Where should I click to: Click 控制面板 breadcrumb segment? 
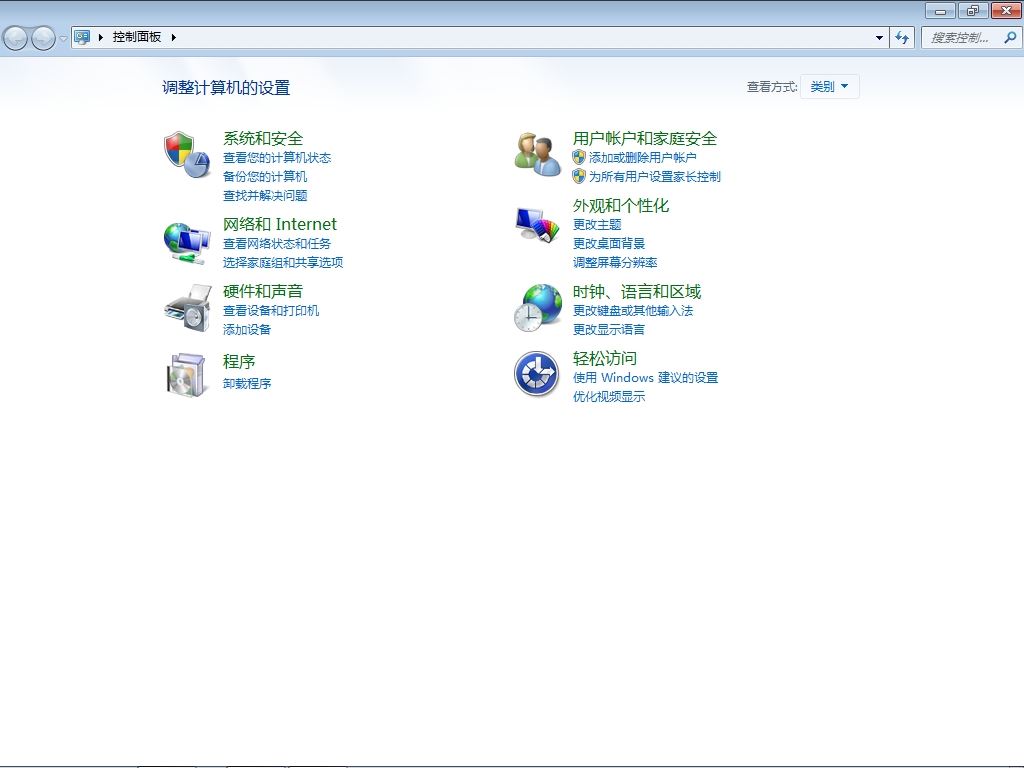(136, 37)
